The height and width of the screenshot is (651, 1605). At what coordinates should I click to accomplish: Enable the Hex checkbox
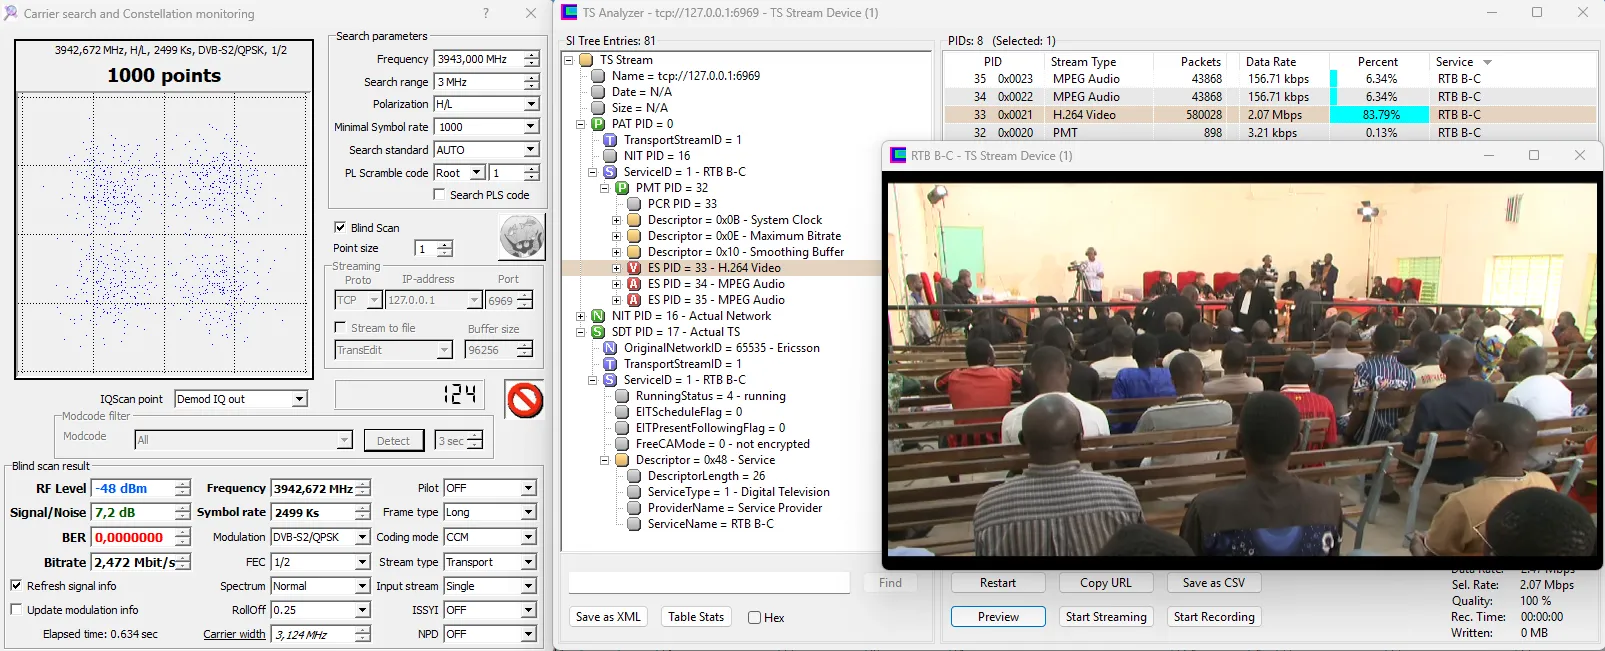[755, 618]
